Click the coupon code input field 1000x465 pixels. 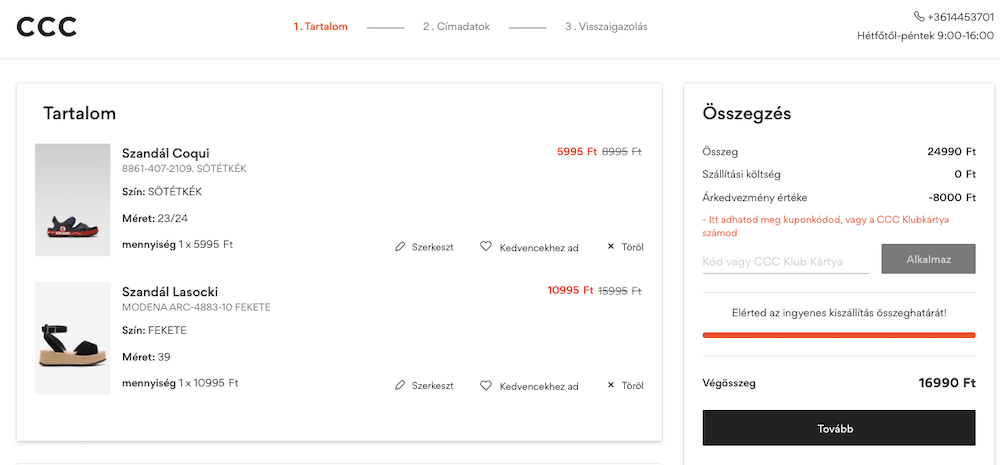point(786,260)
